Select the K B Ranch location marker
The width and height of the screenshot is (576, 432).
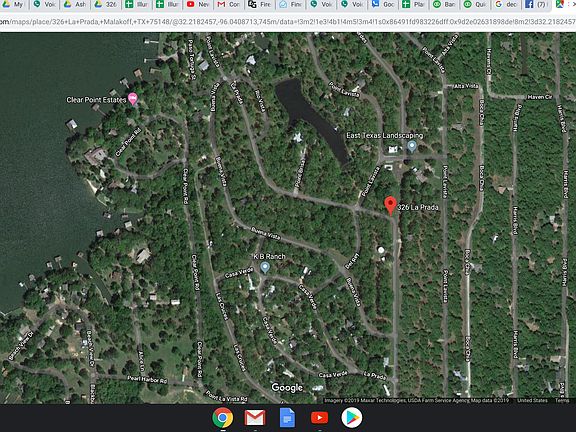tap(264, 267)
